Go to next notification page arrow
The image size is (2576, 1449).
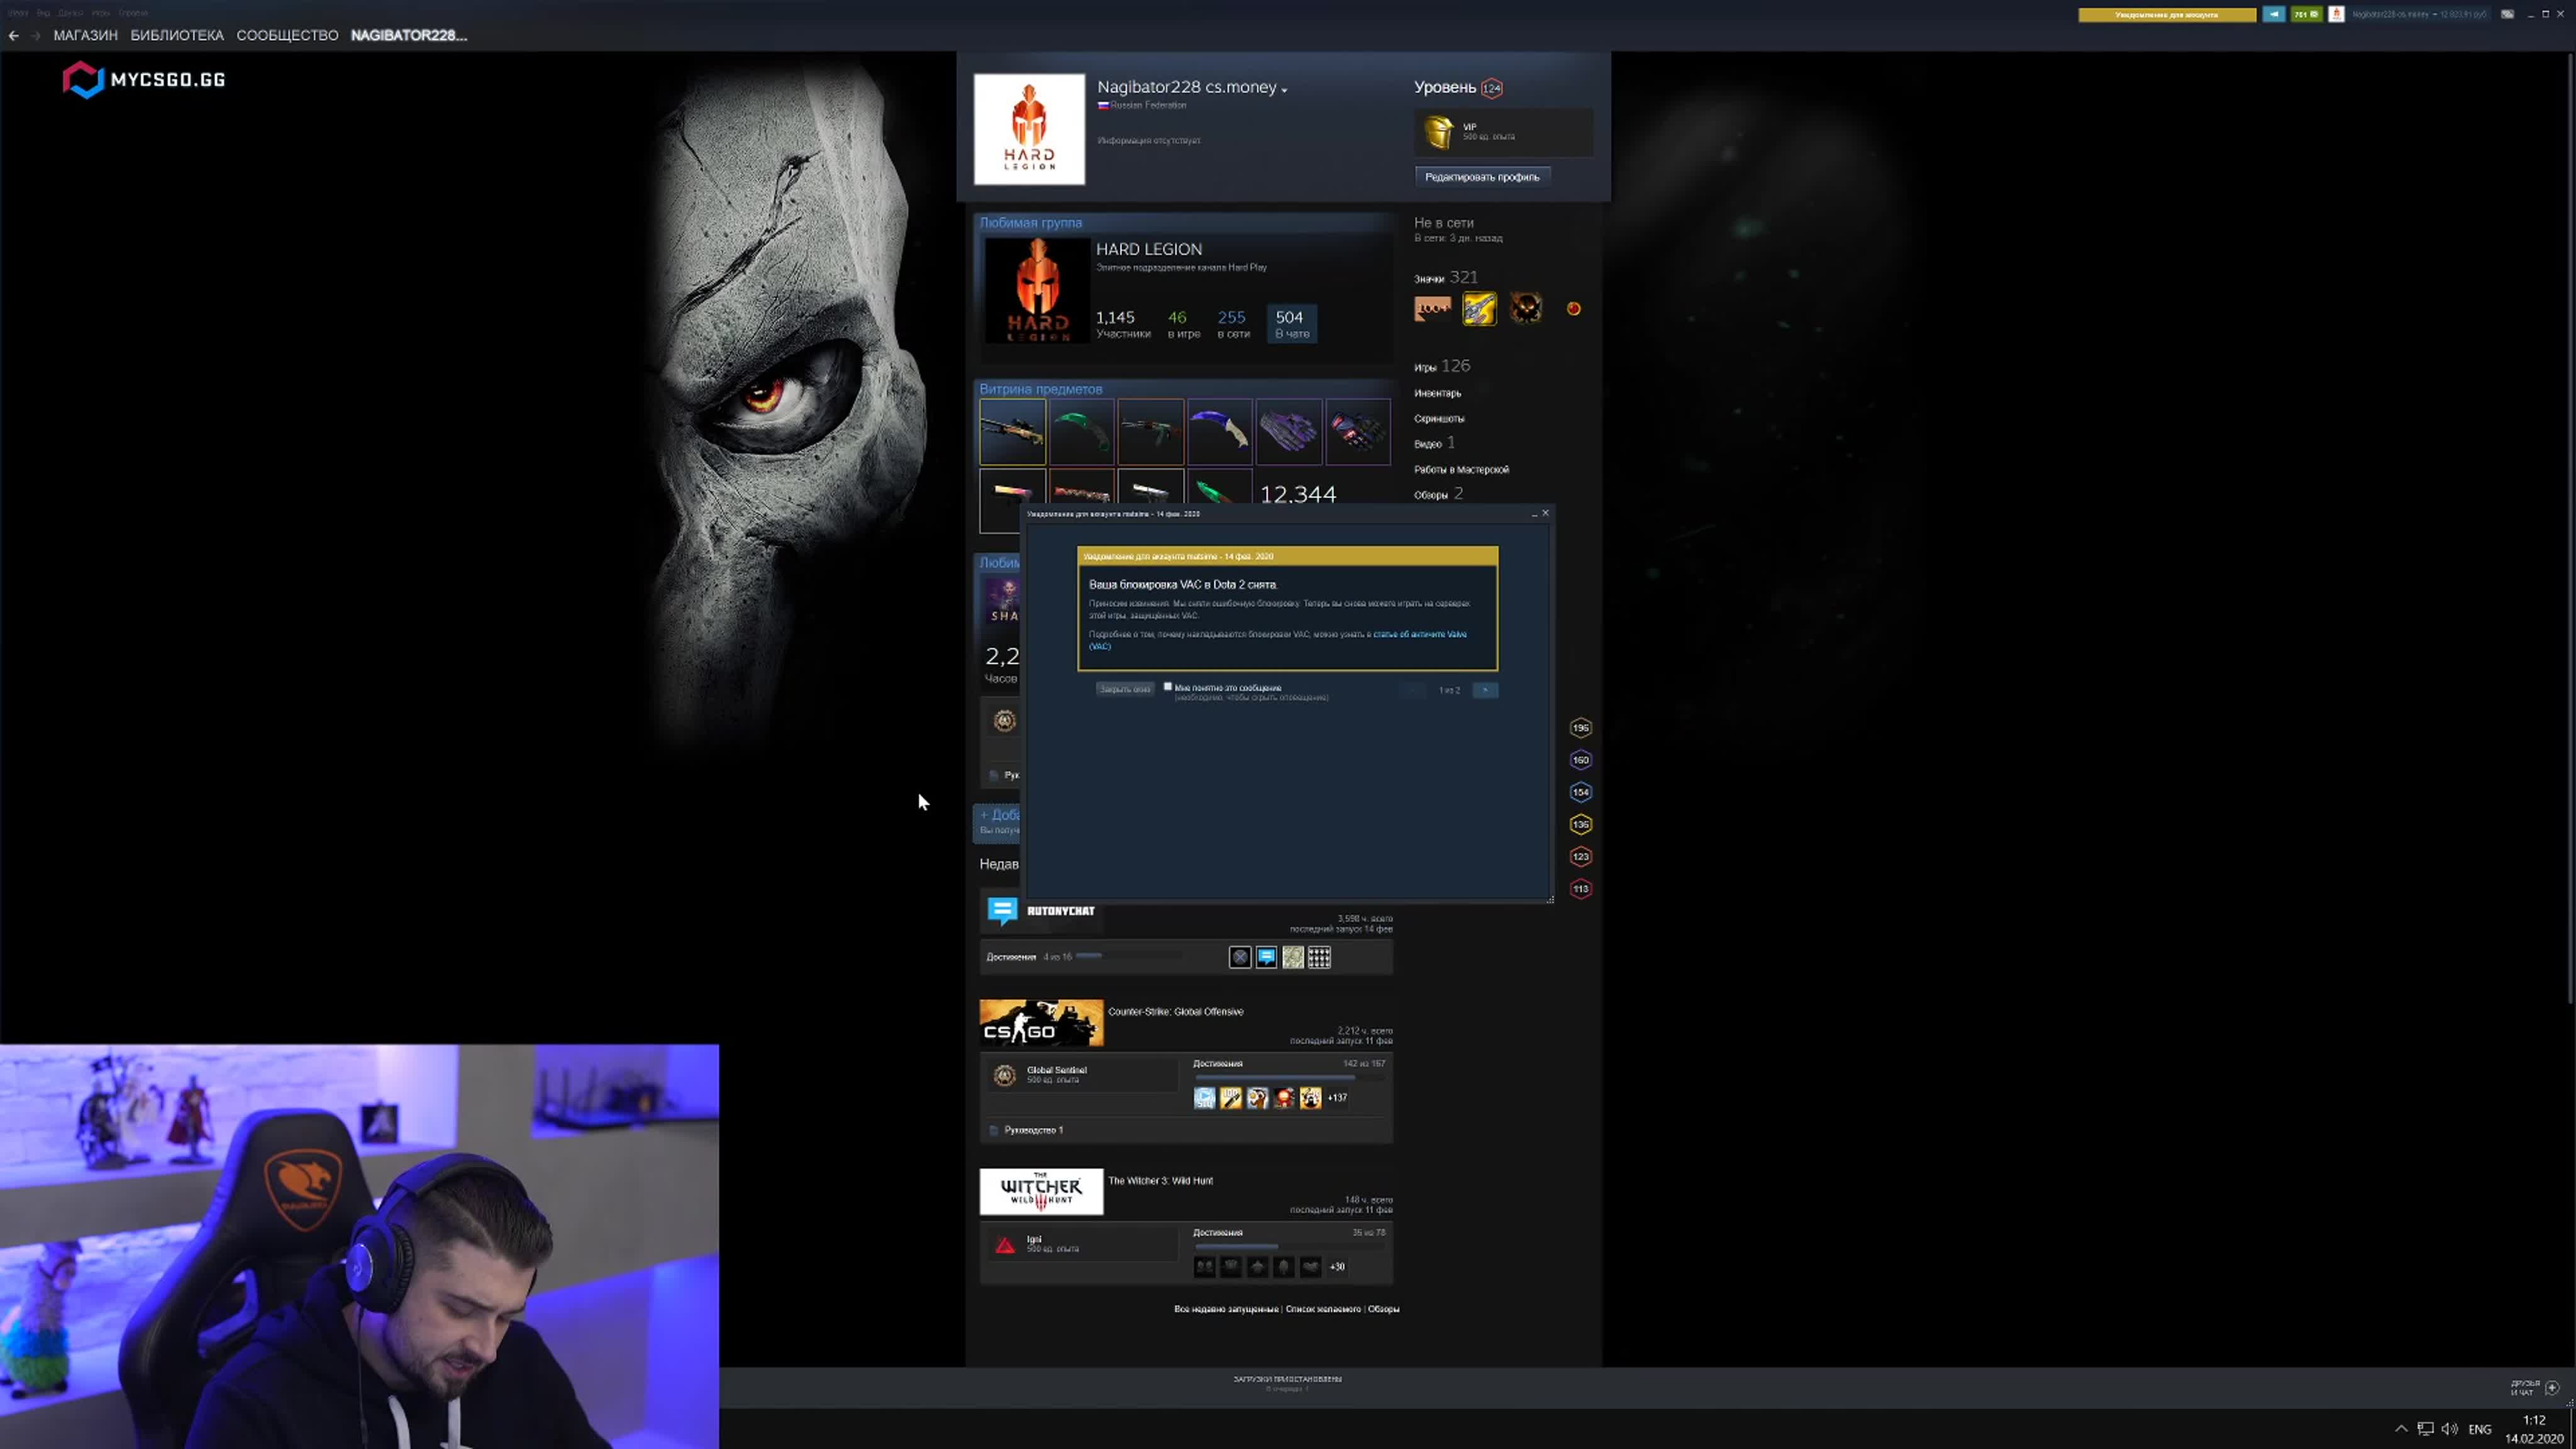click(x=1485, y=690)
